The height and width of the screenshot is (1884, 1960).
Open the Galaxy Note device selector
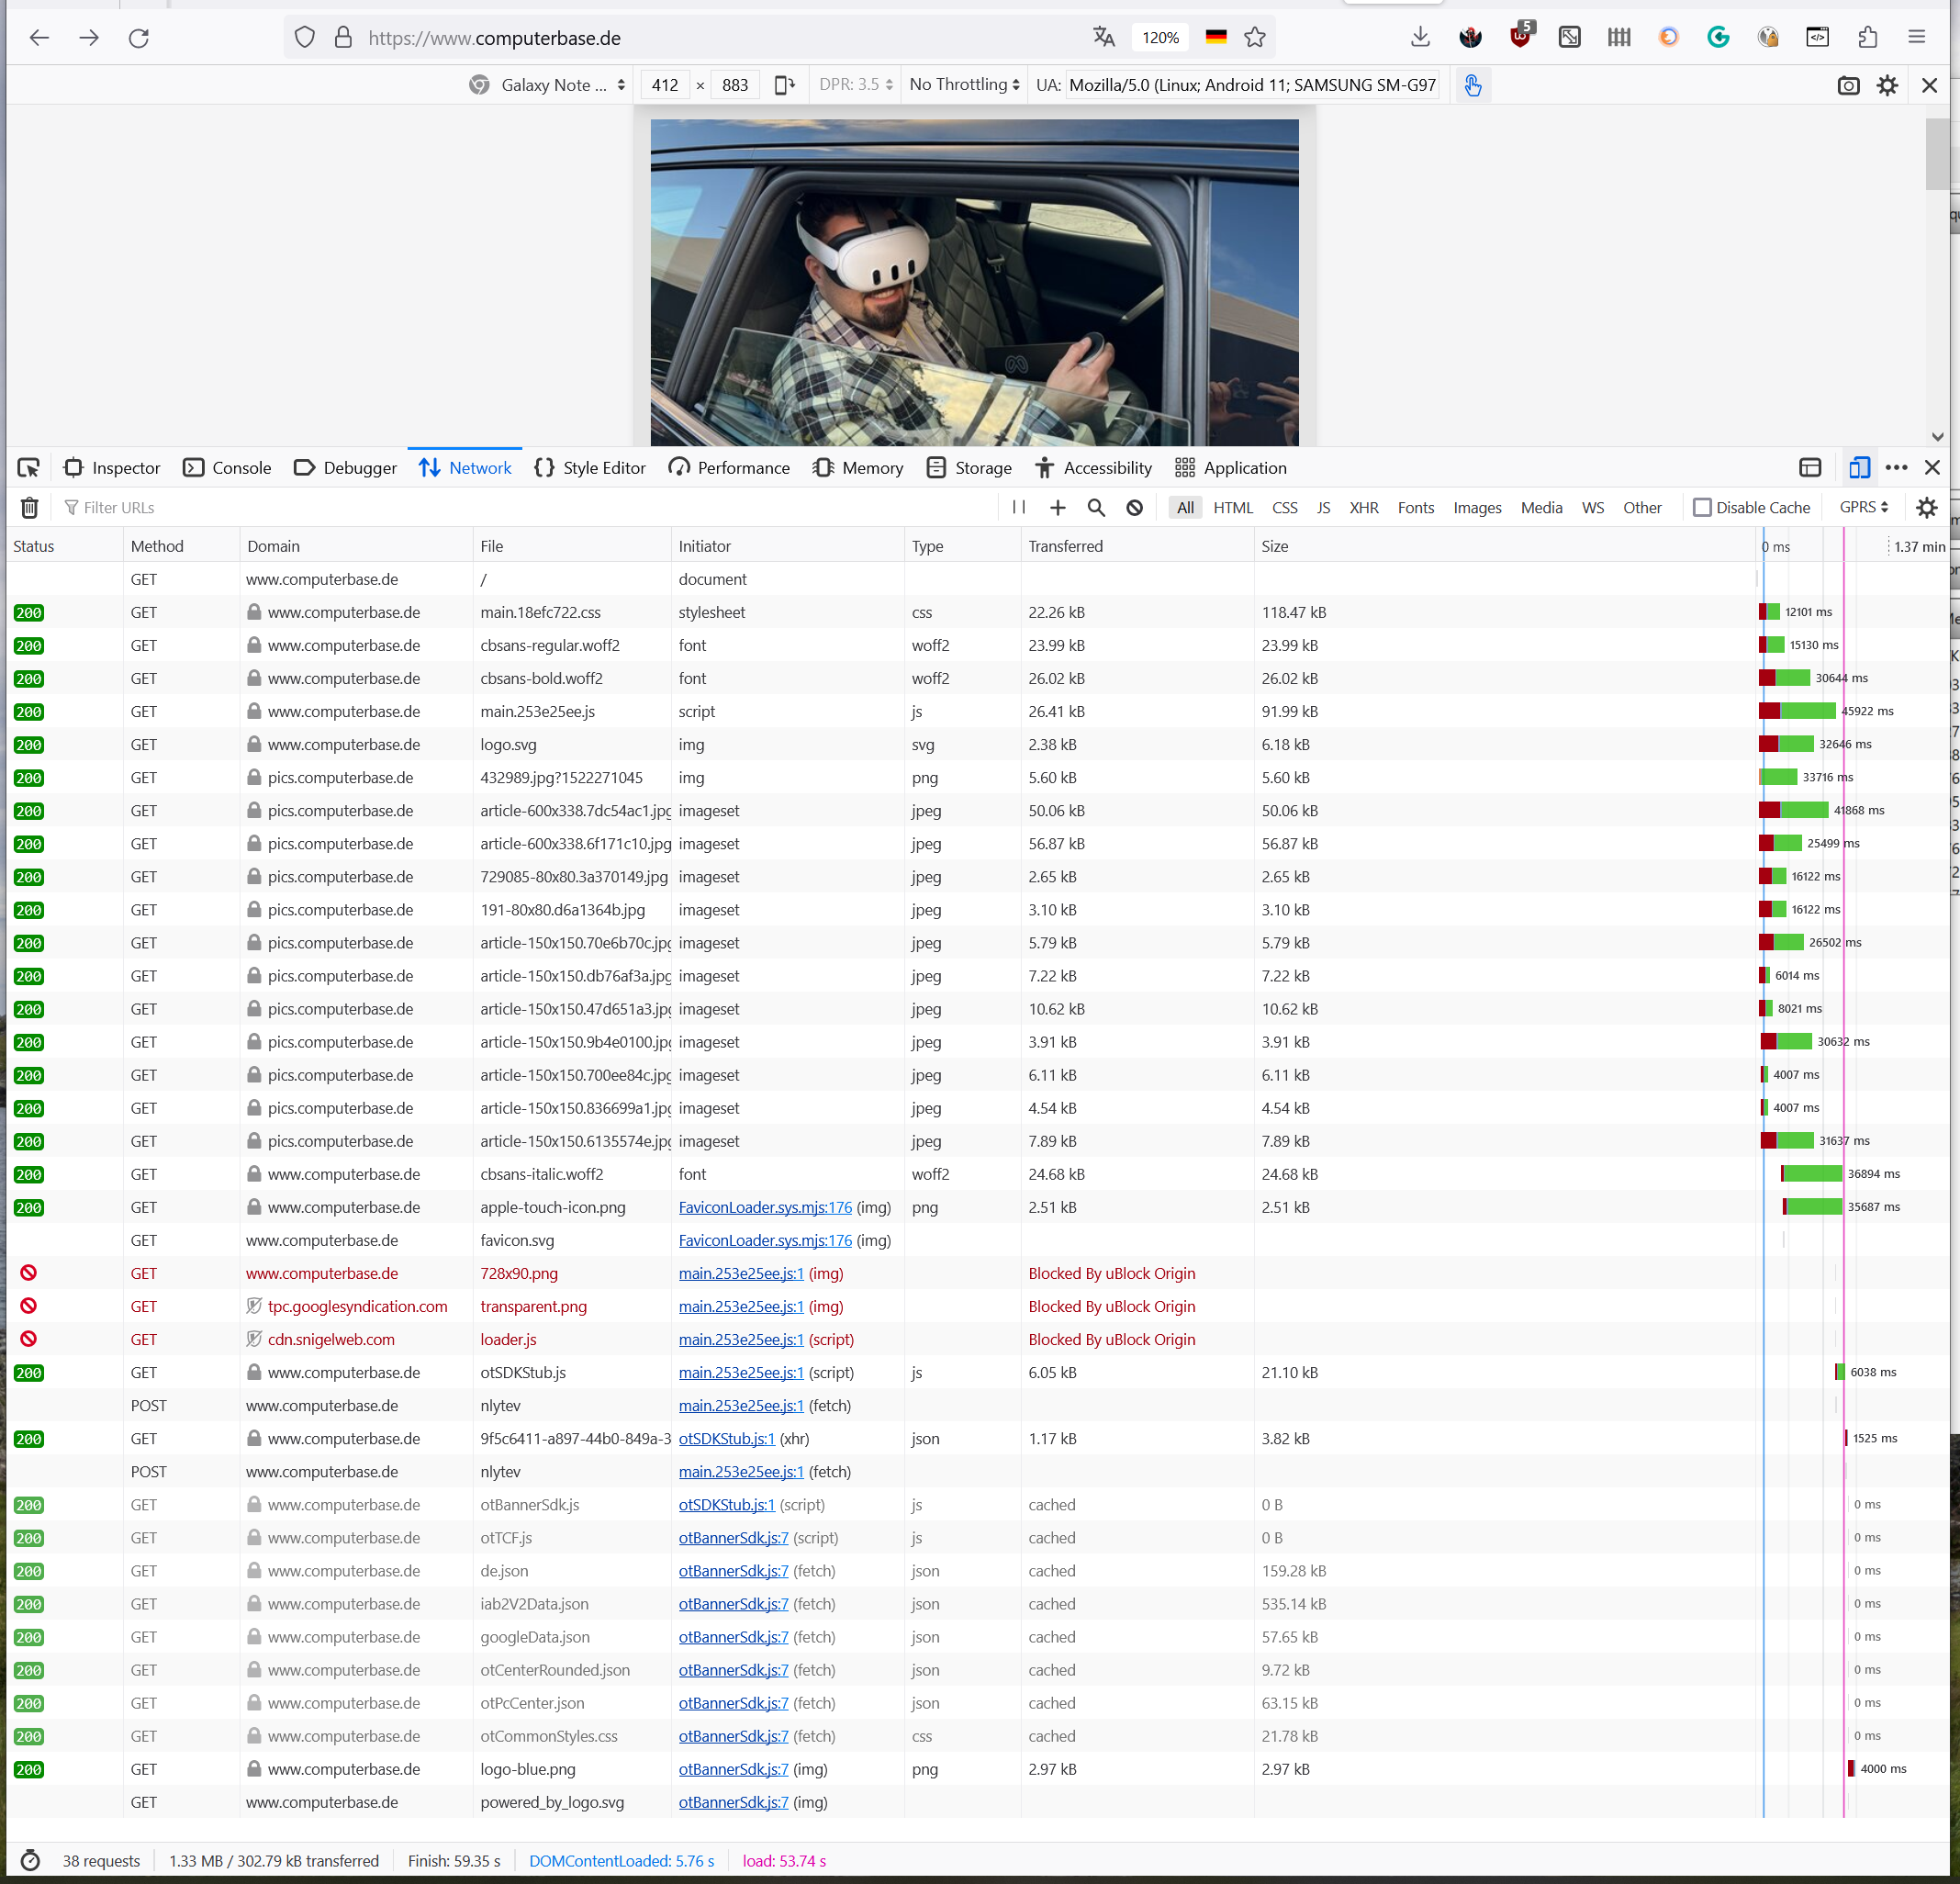point(548,85)
